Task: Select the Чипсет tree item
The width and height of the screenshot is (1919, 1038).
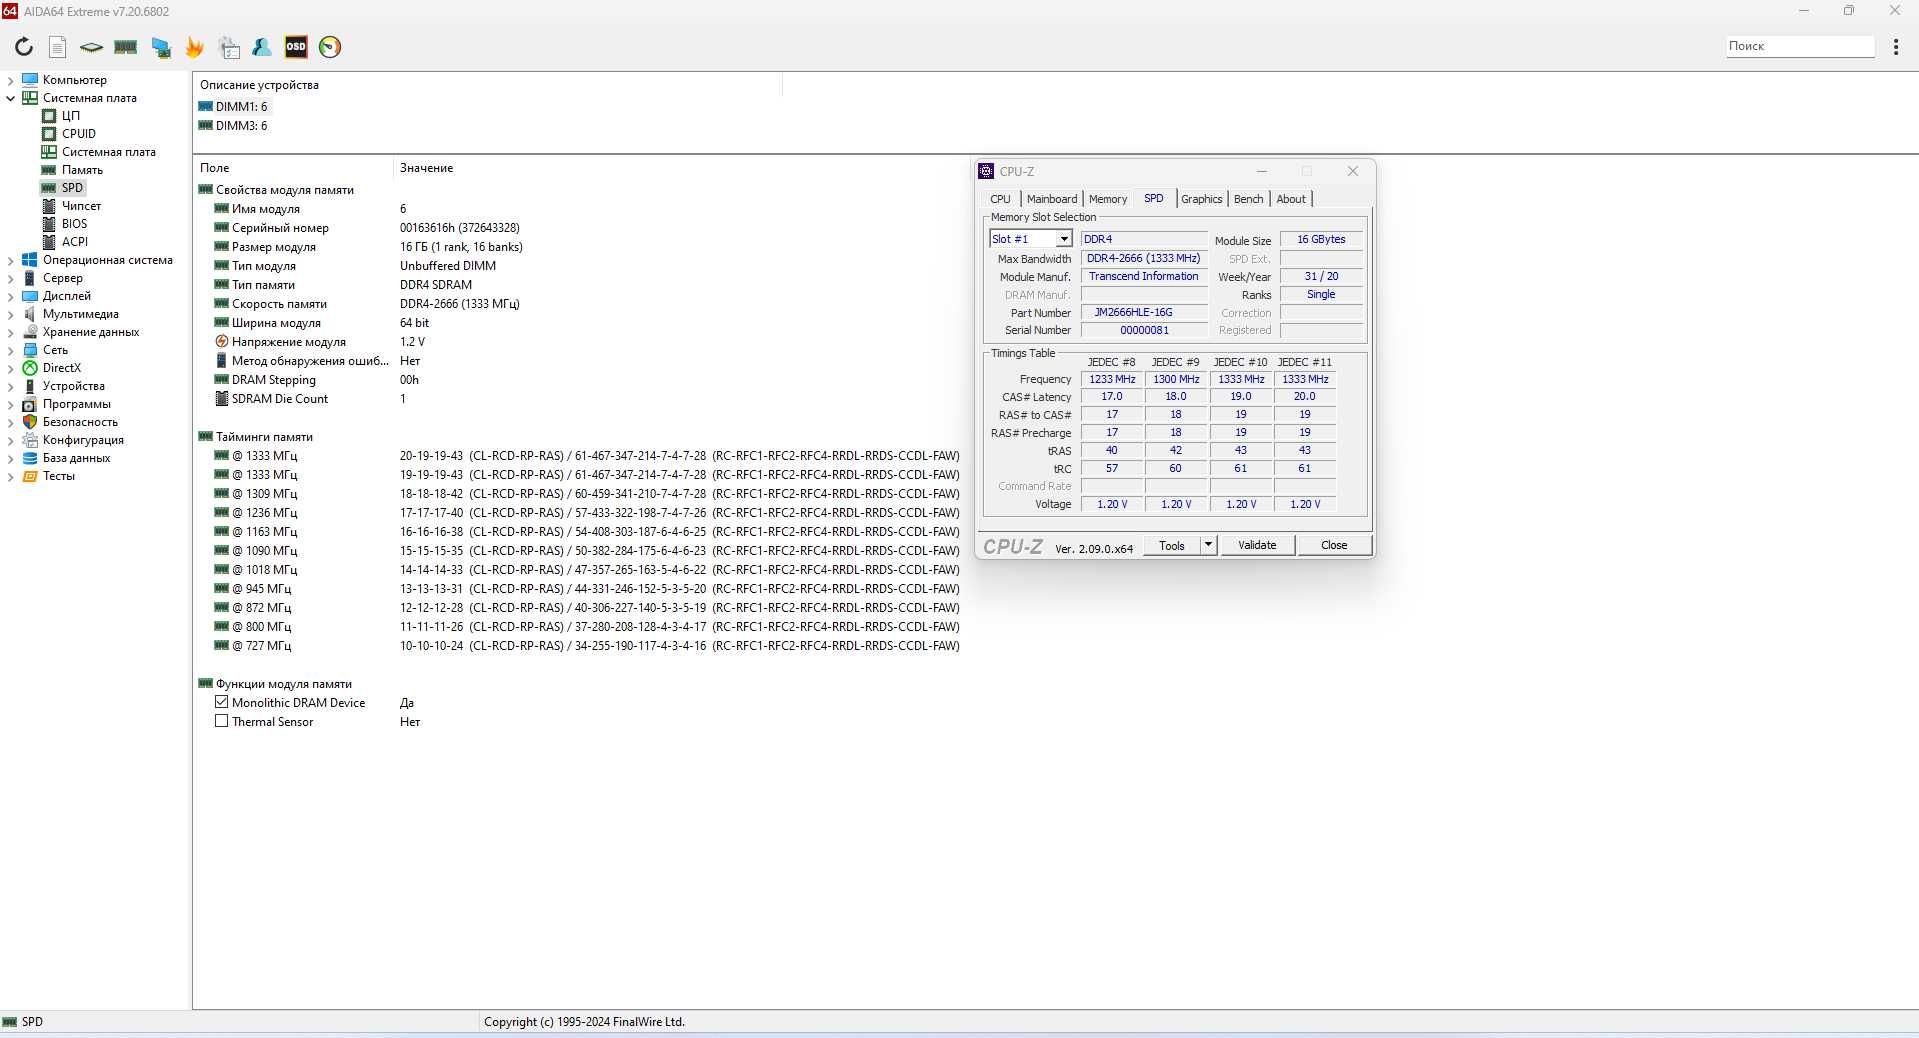Action: (81, 206)
